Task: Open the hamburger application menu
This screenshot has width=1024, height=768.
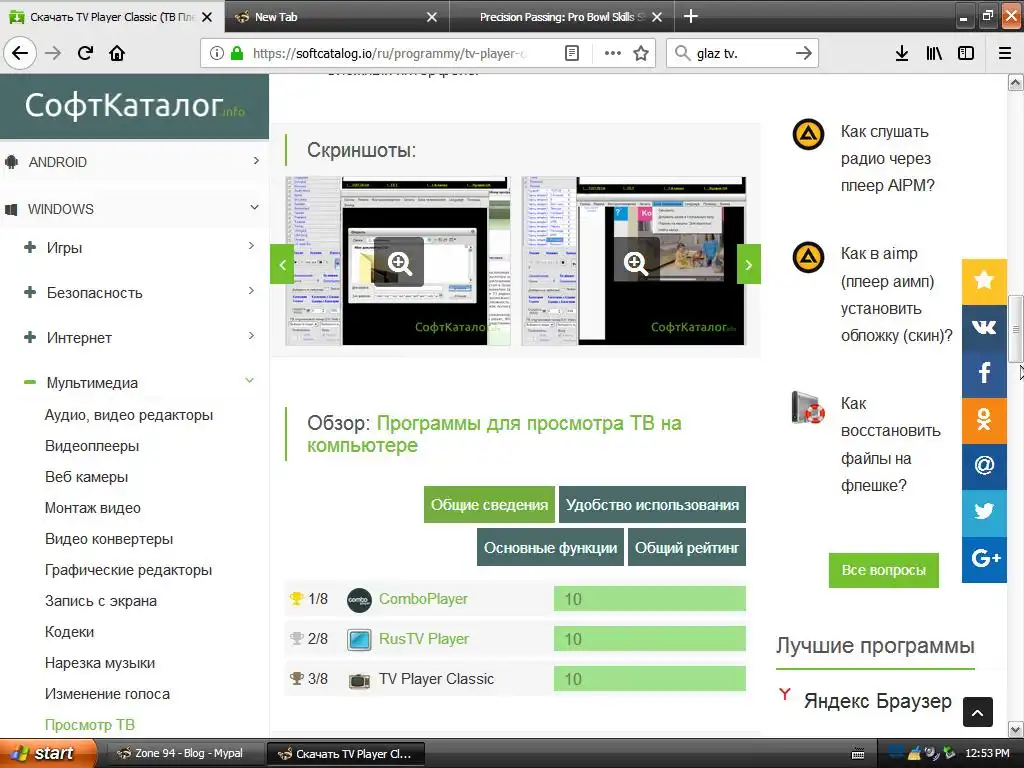Action: click(1005, 53)
